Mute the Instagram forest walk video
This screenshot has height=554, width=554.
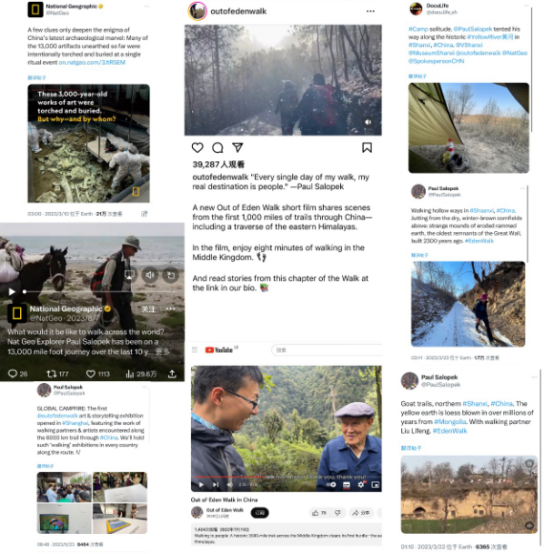pyautogui.click(x=368, y=122)
